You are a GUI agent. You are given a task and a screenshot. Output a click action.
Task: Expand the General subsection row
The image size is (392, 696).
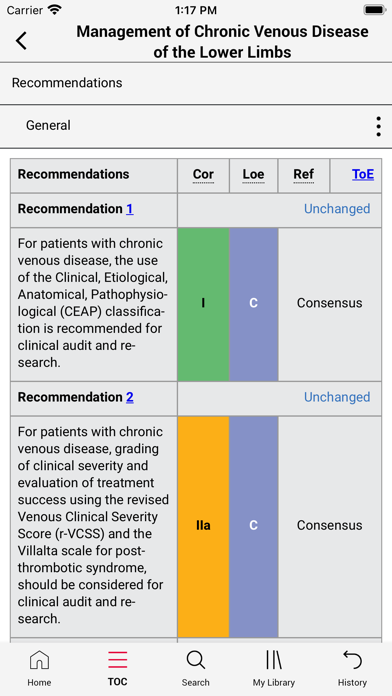pyautogui.click(x=196, y=127)
